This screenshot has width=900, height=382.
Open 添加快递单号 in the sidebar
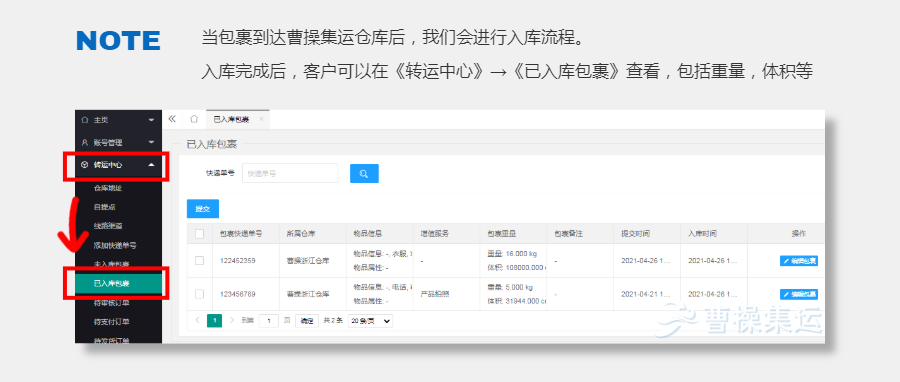[x=115, y=245]
